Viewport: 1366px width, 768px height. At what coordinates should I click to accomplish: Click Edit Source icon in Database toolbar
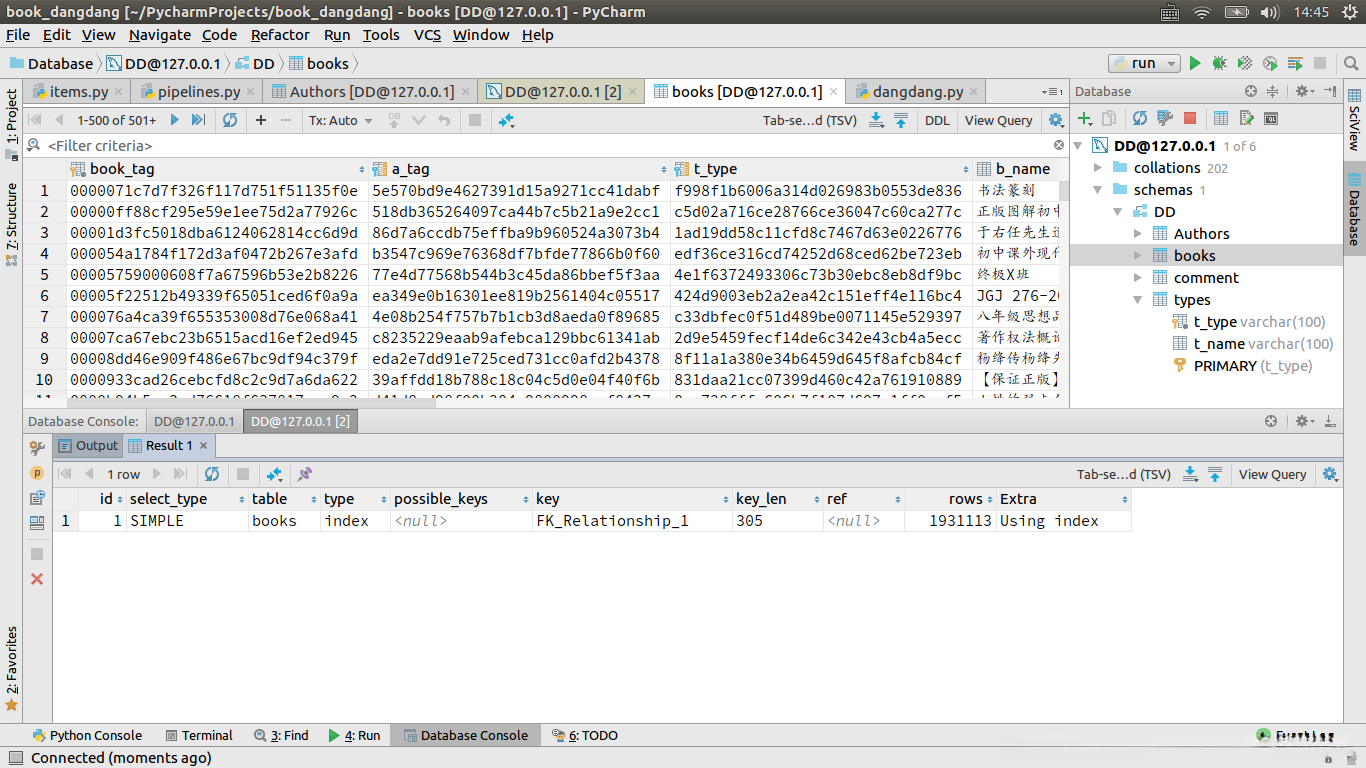point(1246,118)
